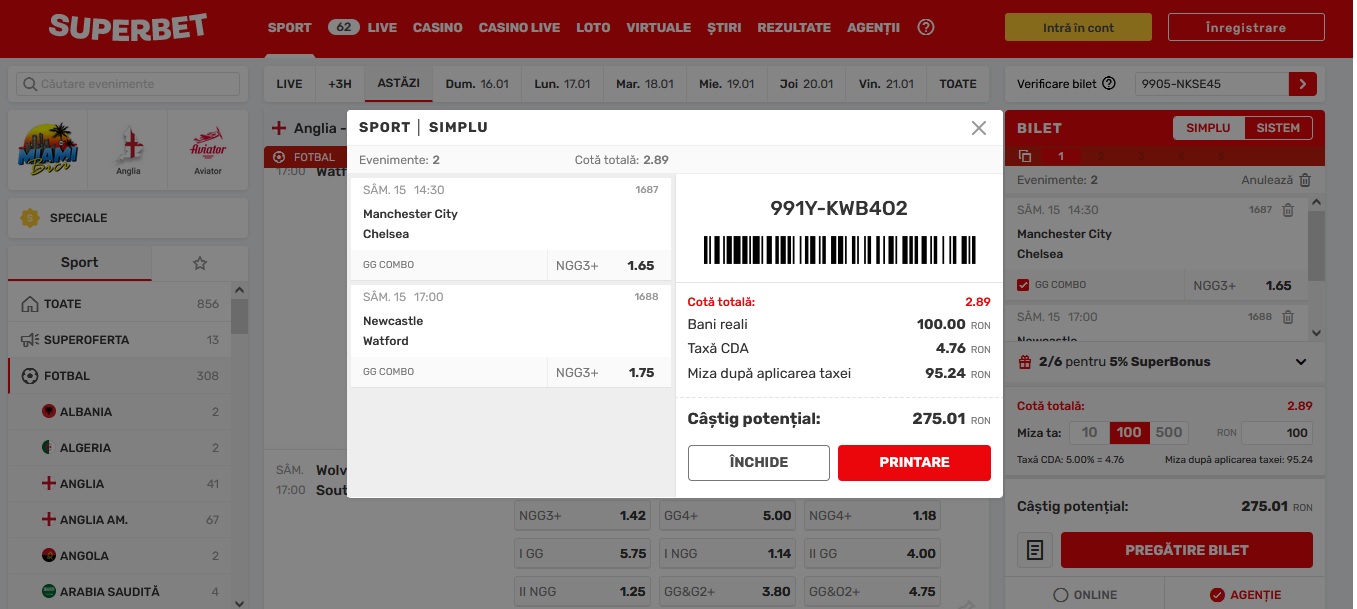
Task: Focus the Căutare evenimente search field
Action: coord(128,84)
